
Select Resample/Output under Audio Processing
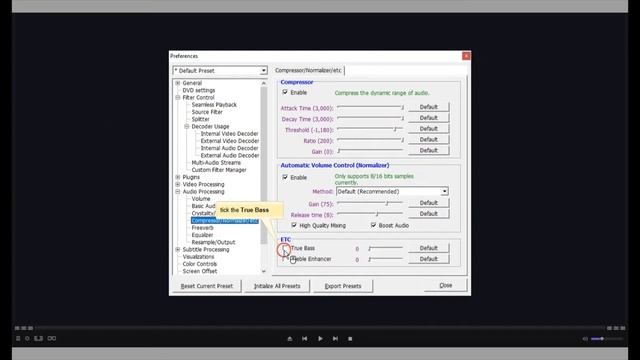pos(213,242)
